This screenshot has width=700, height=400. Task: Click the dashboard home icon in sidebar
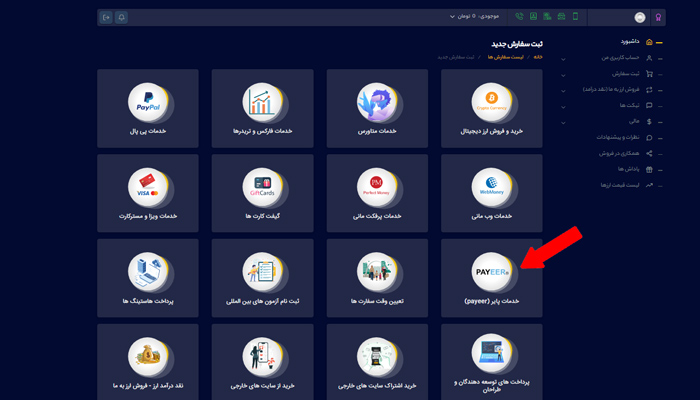point(649,42)
